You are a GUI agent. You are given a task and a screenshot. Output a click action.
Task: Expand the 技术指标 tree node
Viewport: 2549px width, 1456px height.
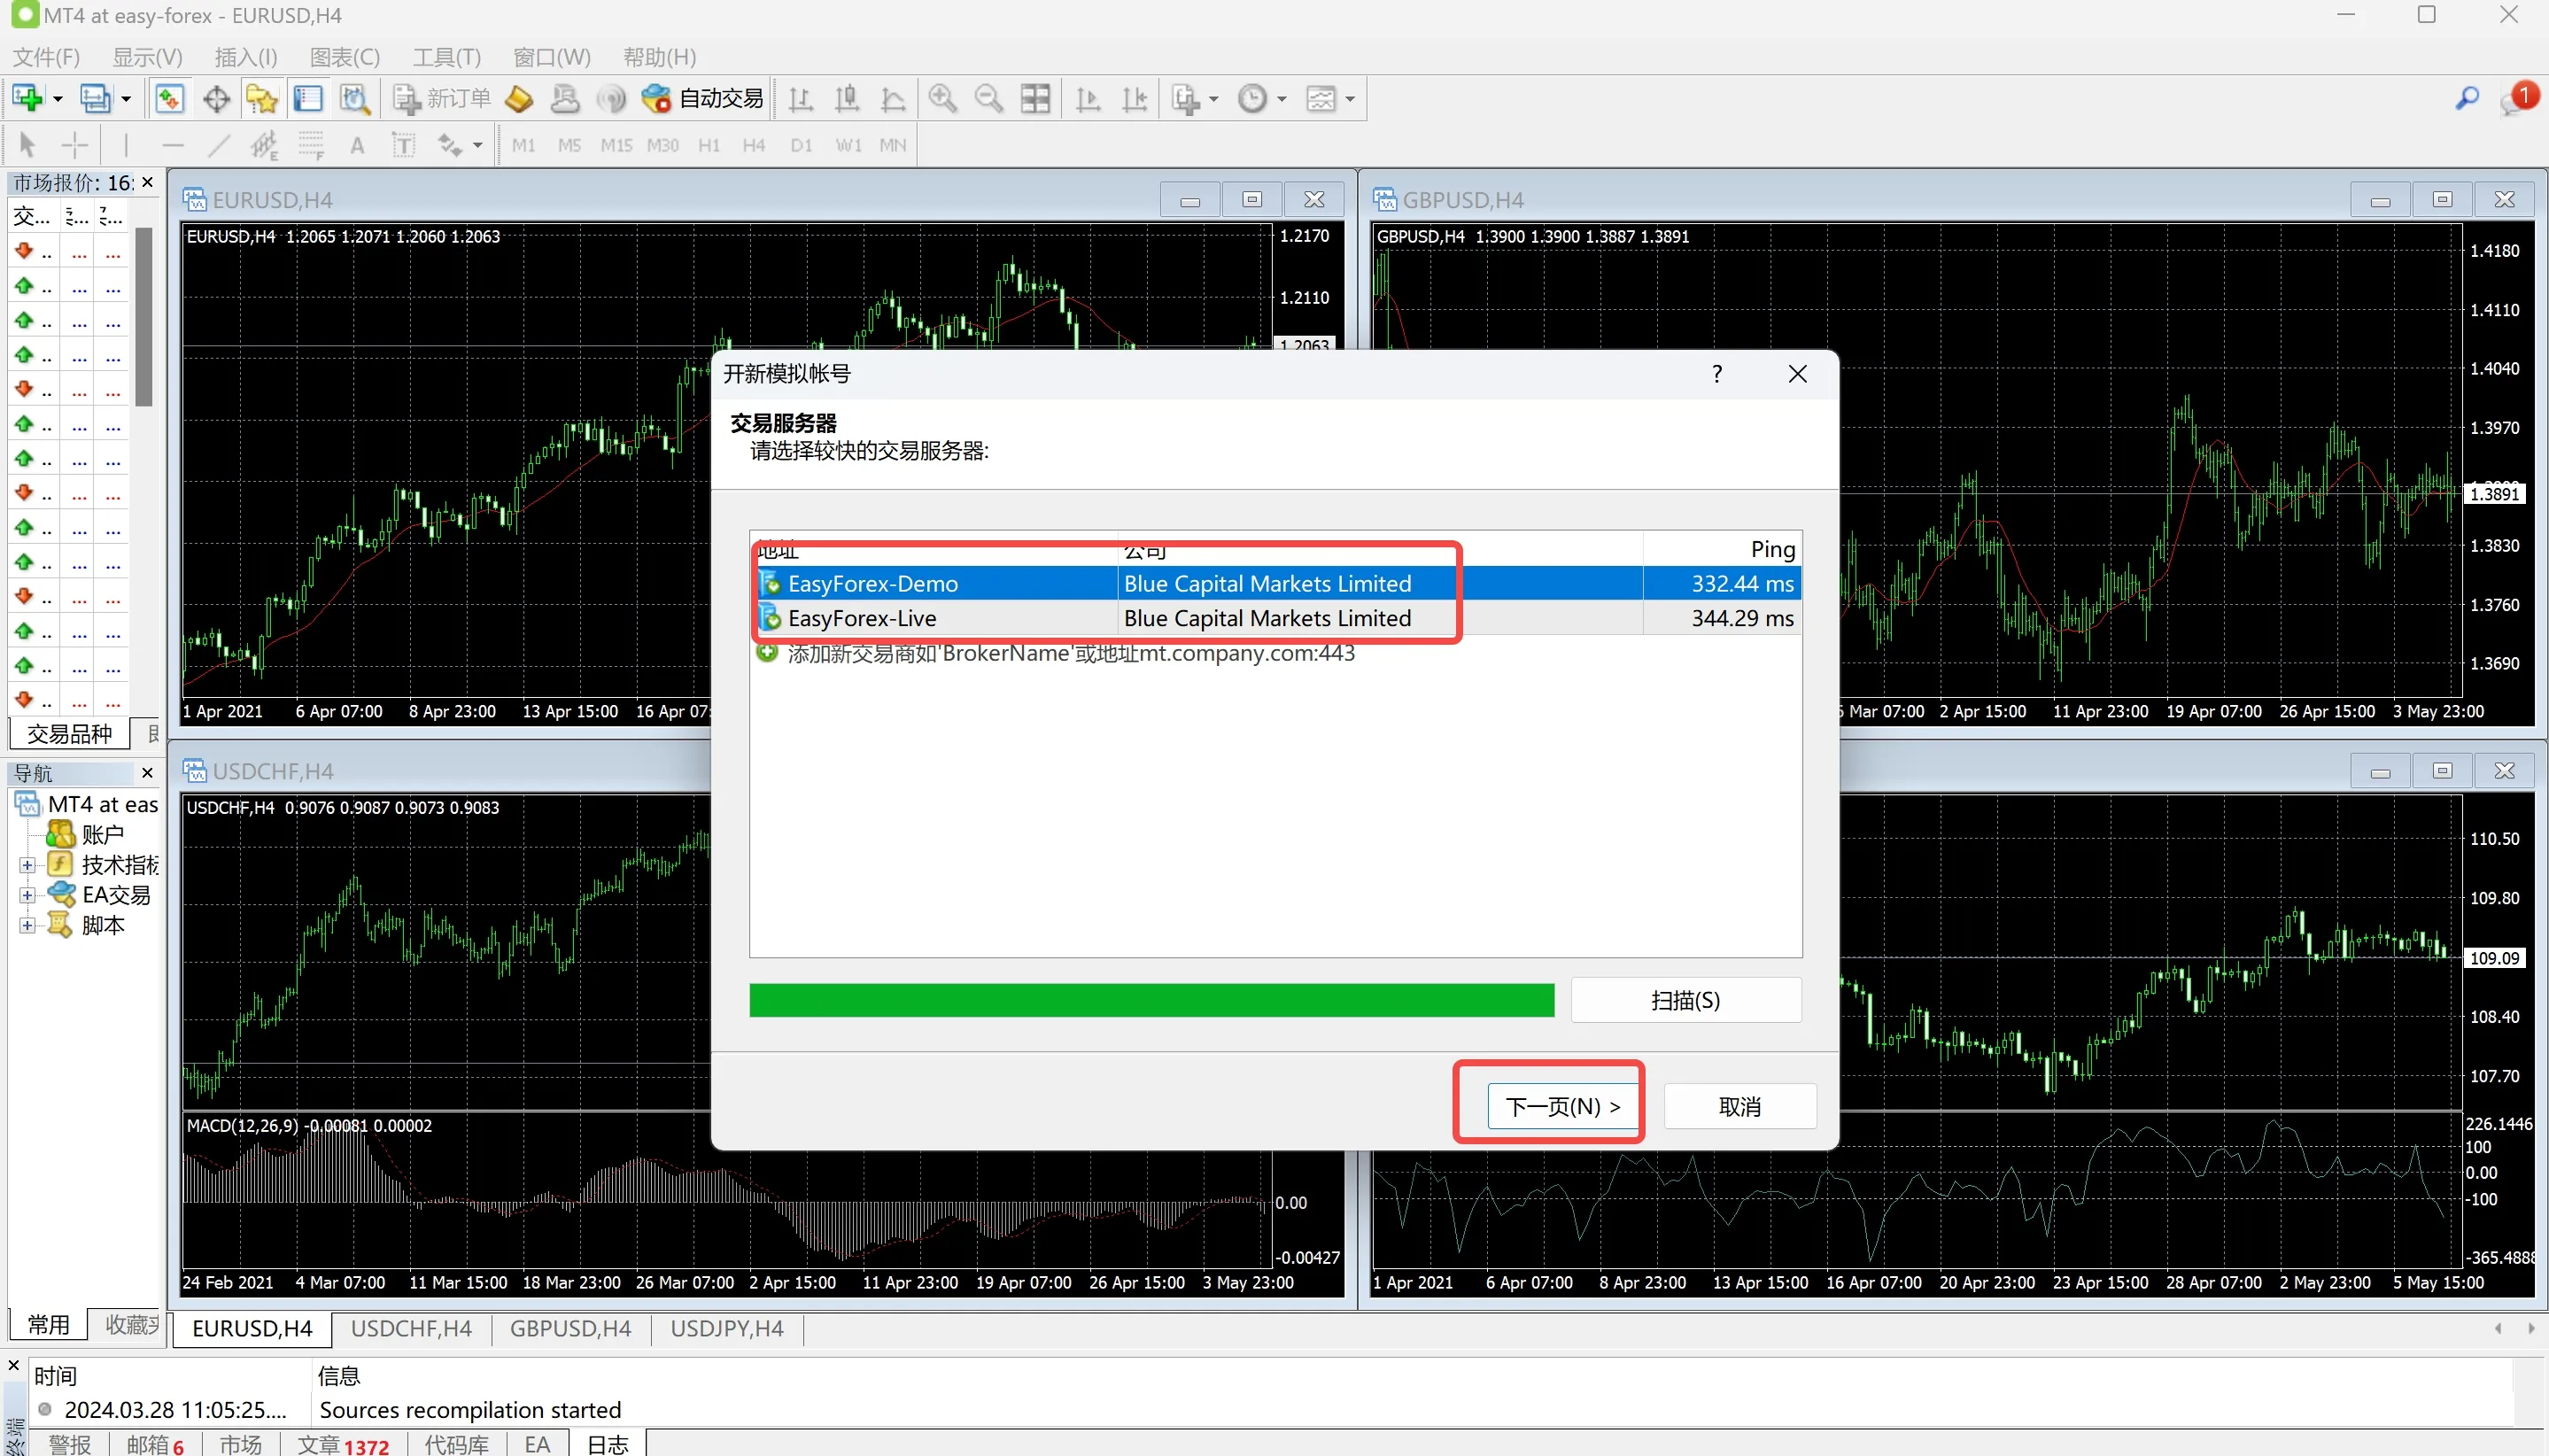[x=28, y=866]
